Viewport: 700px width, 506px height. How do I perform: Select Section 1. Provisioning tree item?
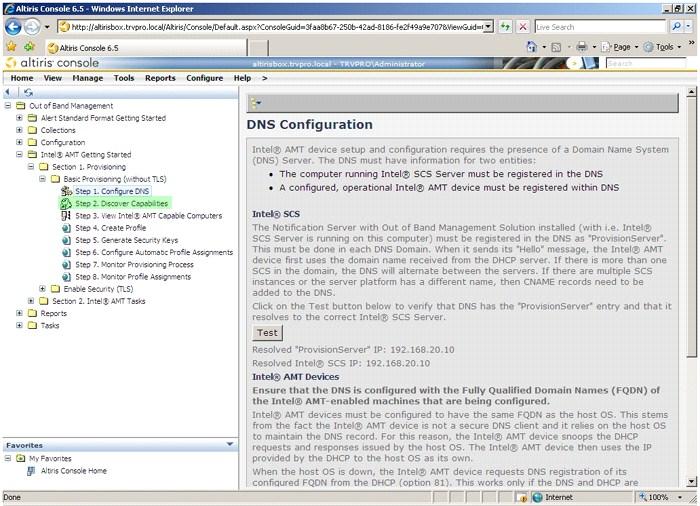coord(89,167)
